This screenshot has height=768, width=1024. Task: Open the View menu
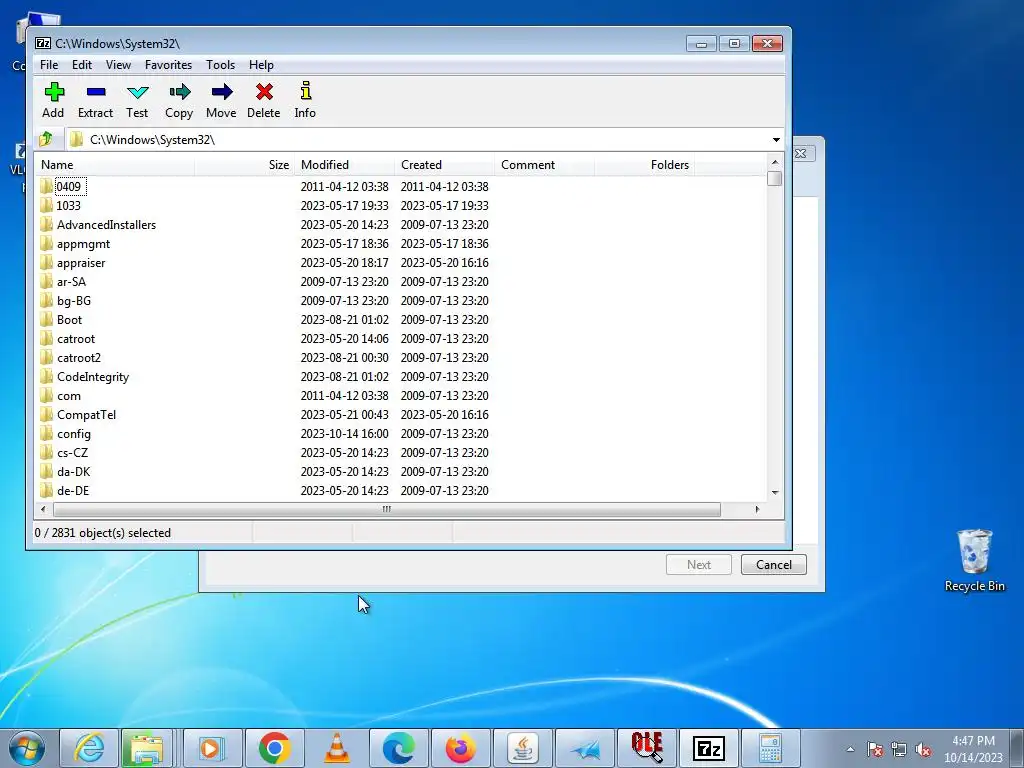pyautogui.click(x=118, y=65)
